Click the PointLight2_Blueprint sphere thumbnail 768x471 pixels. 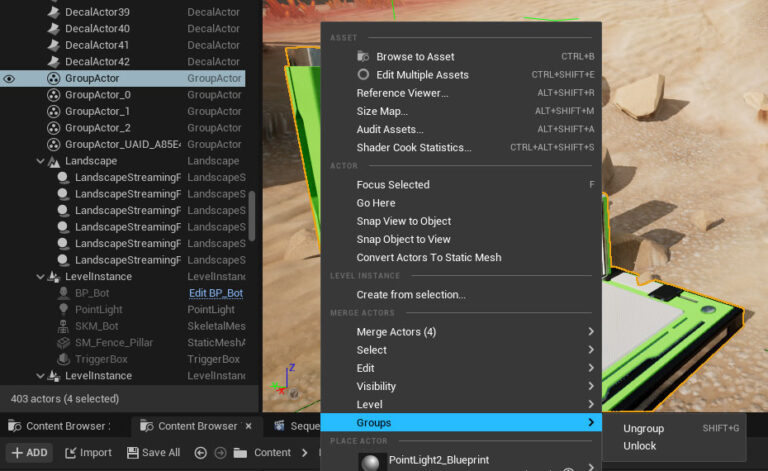[x=371, y=461]
